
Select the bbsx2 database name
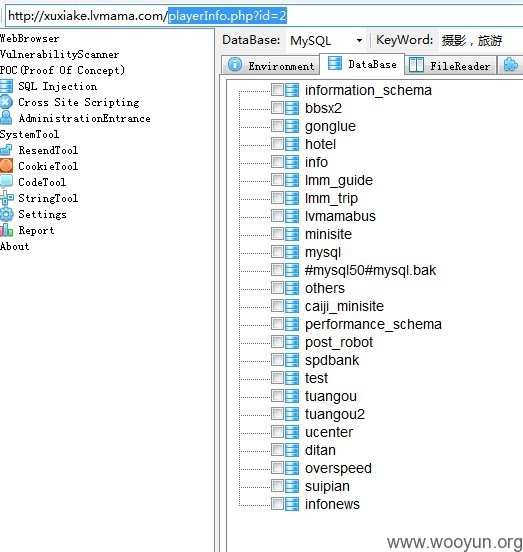tap(323, 108)
